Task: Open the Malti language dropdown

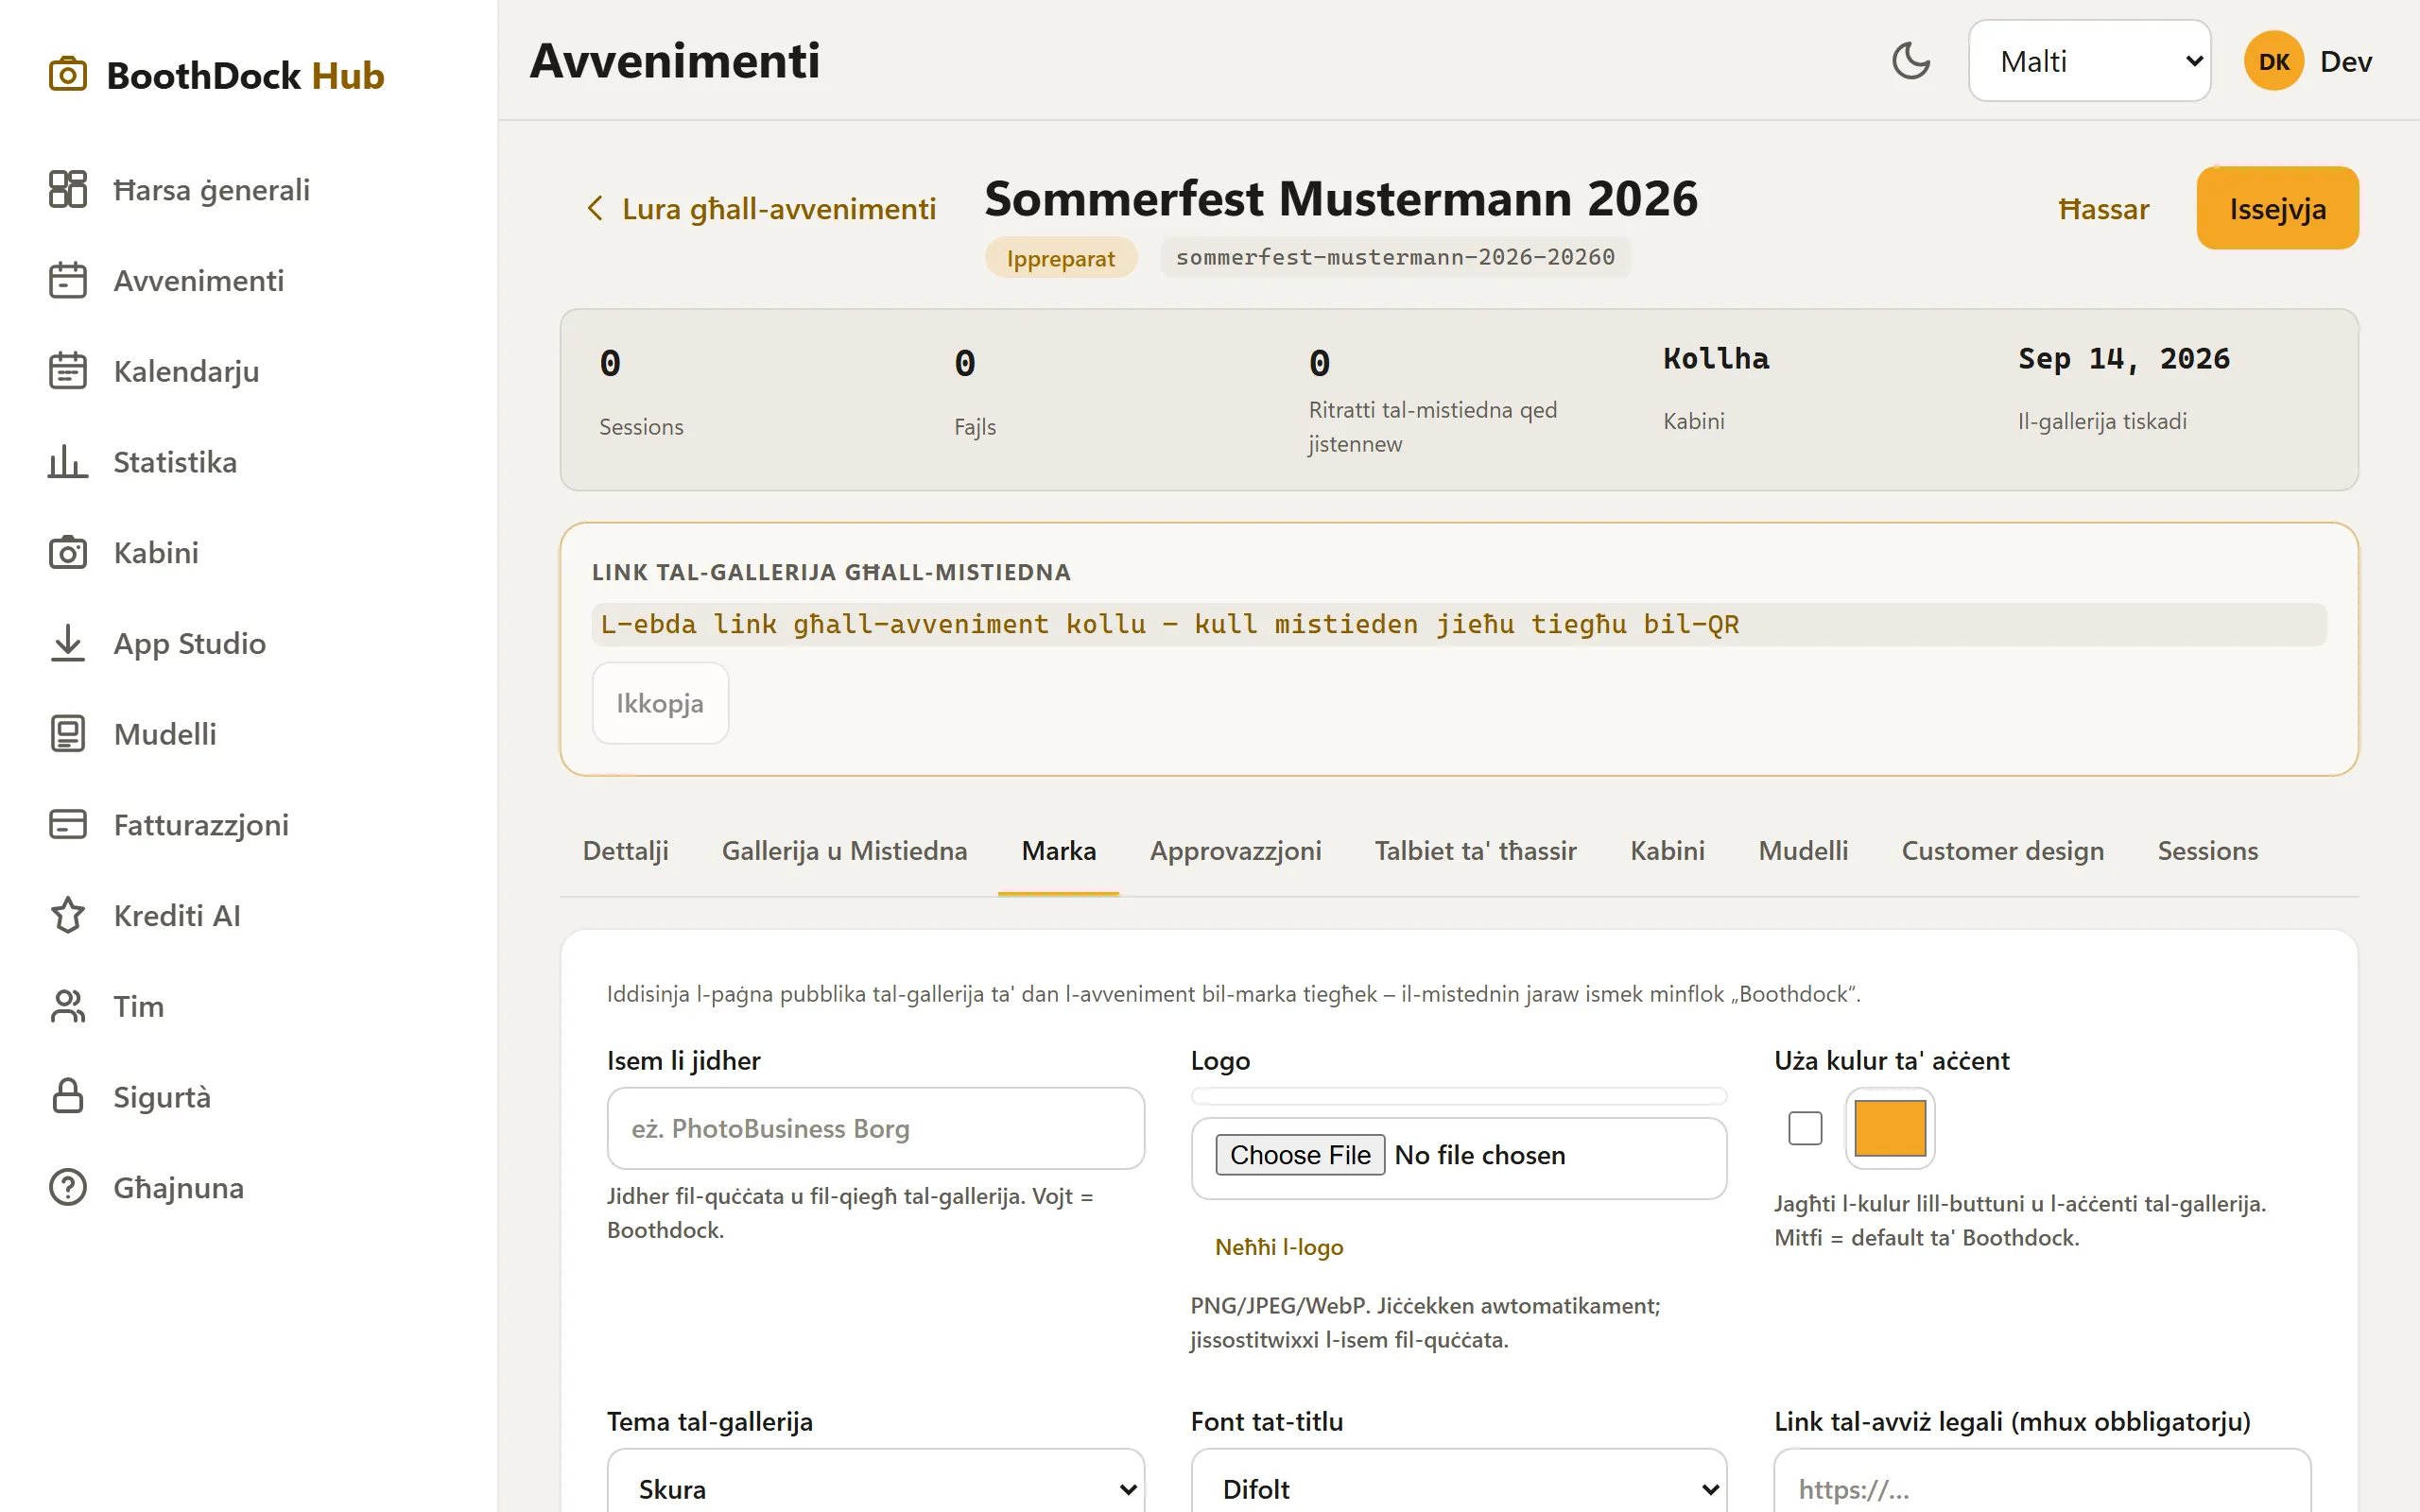Action: (x=2089, y=61)
